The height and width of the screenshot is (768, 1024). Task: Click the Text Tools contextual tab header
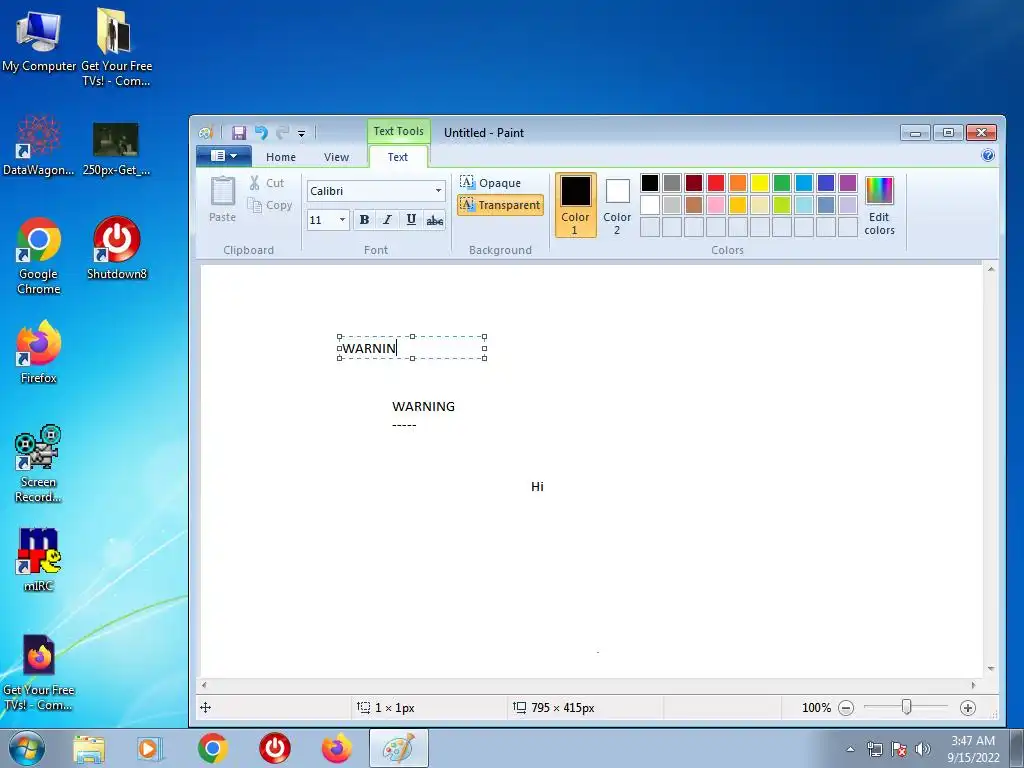coord(398,131)
